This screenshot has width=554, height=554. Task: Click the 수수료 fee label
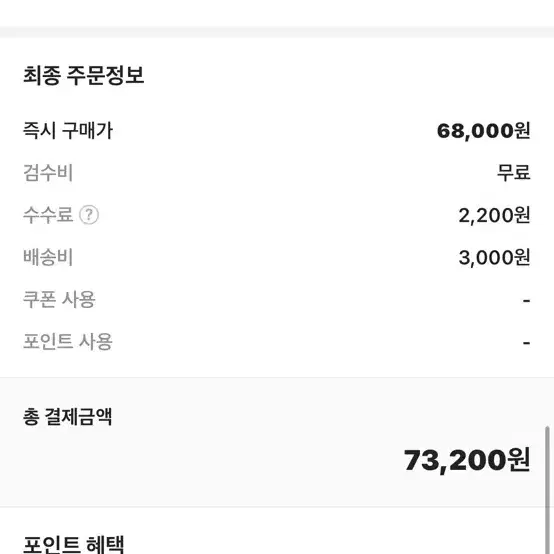[x=48, y=214]
